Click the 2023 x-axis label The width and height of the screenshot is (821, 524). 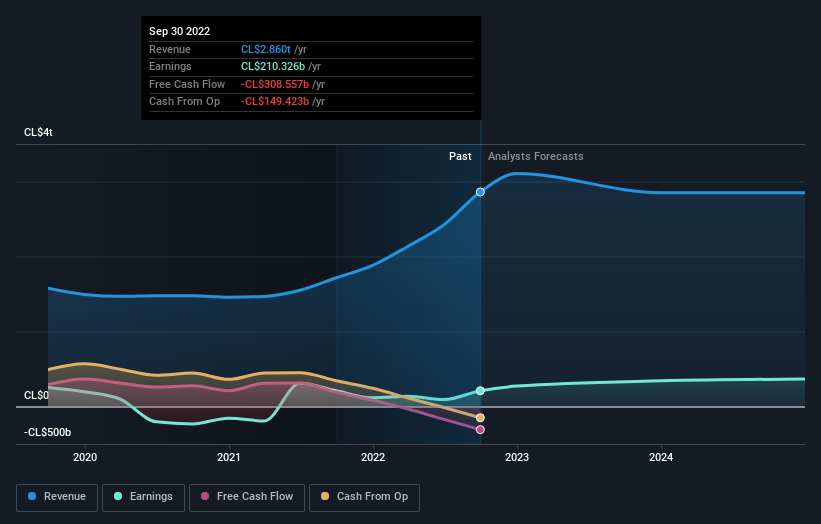pos(517,457)
